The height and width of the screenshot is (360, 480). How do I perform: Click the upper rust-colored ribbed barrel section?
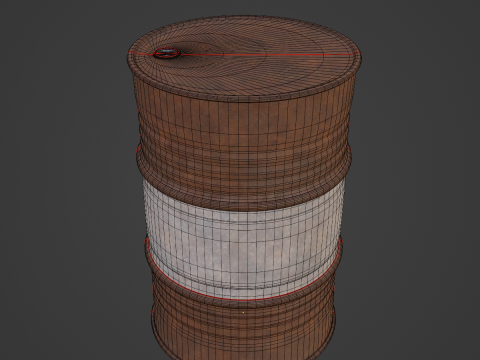[x=244, y=147]
